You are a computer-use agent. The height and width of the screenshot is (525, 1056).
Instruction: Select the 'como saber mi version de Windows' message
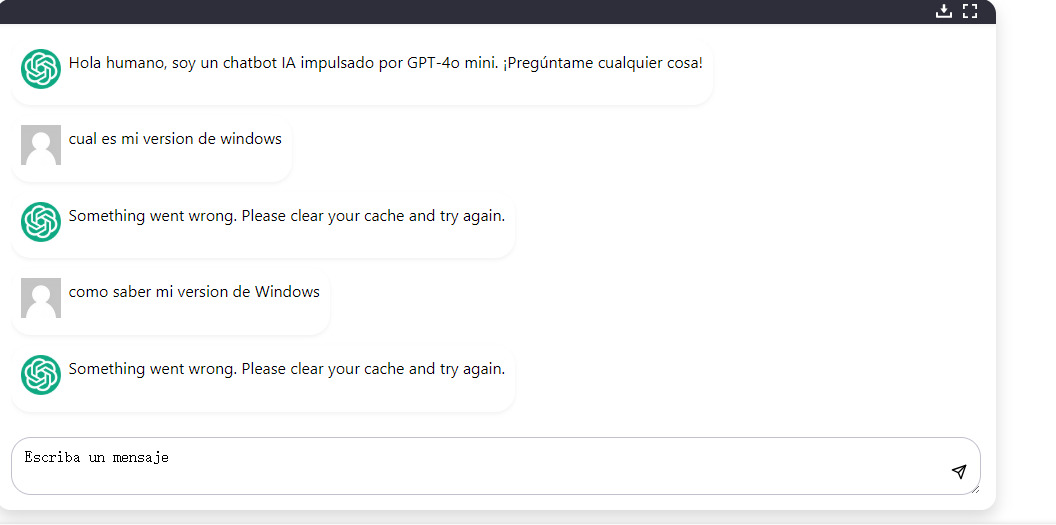(194, 292)
